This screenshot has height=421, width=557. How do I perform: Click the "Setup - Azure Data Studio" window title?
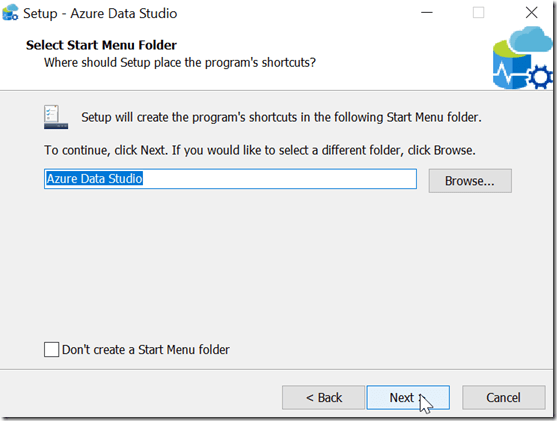pyautogui.click(x=100, y=14)
